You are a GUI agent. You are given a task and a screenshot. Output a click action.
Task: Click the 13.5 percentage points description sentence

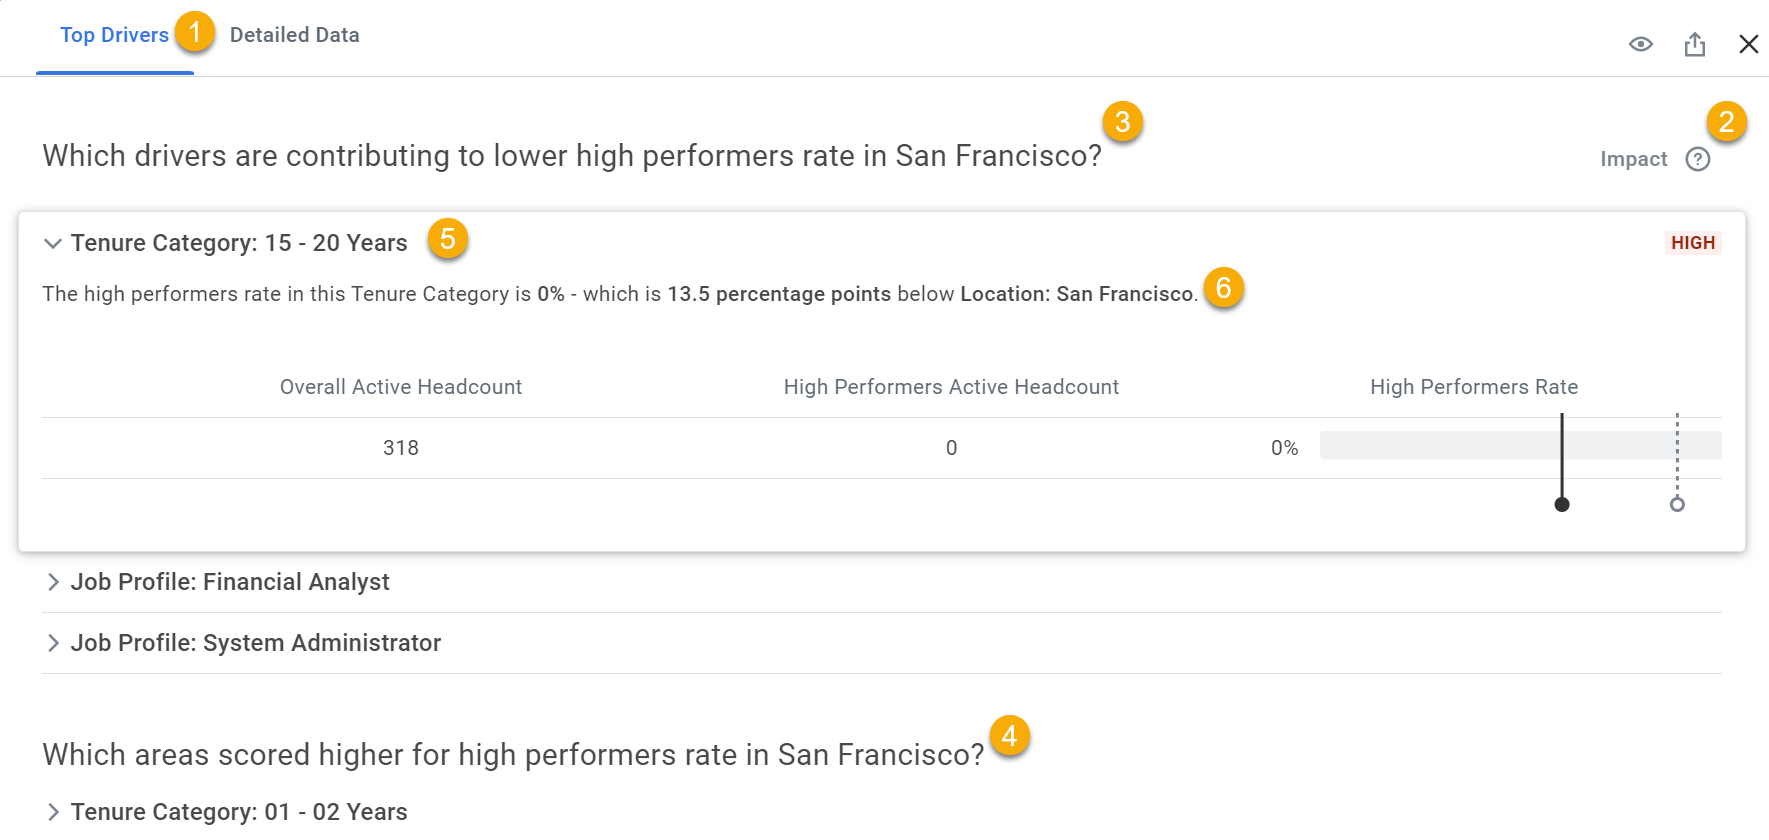click(620, 294)
